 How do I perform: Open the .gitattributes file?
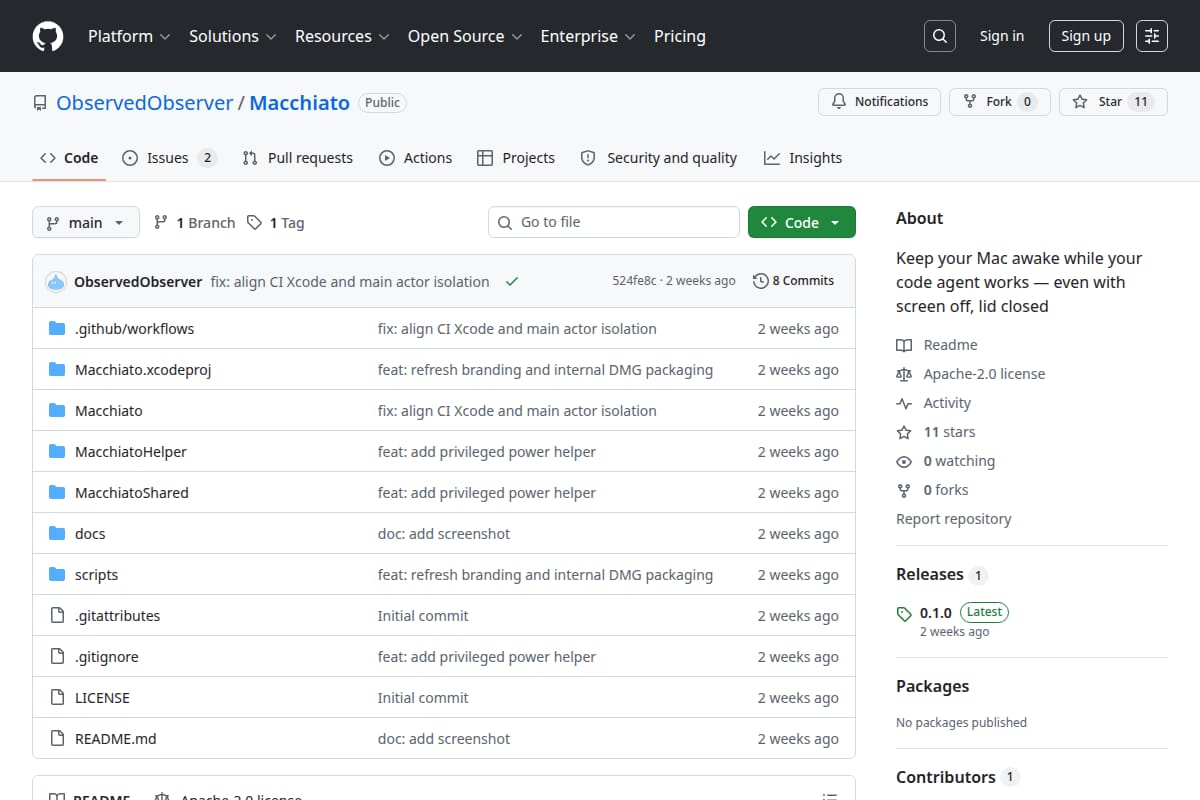pos(117,616)
